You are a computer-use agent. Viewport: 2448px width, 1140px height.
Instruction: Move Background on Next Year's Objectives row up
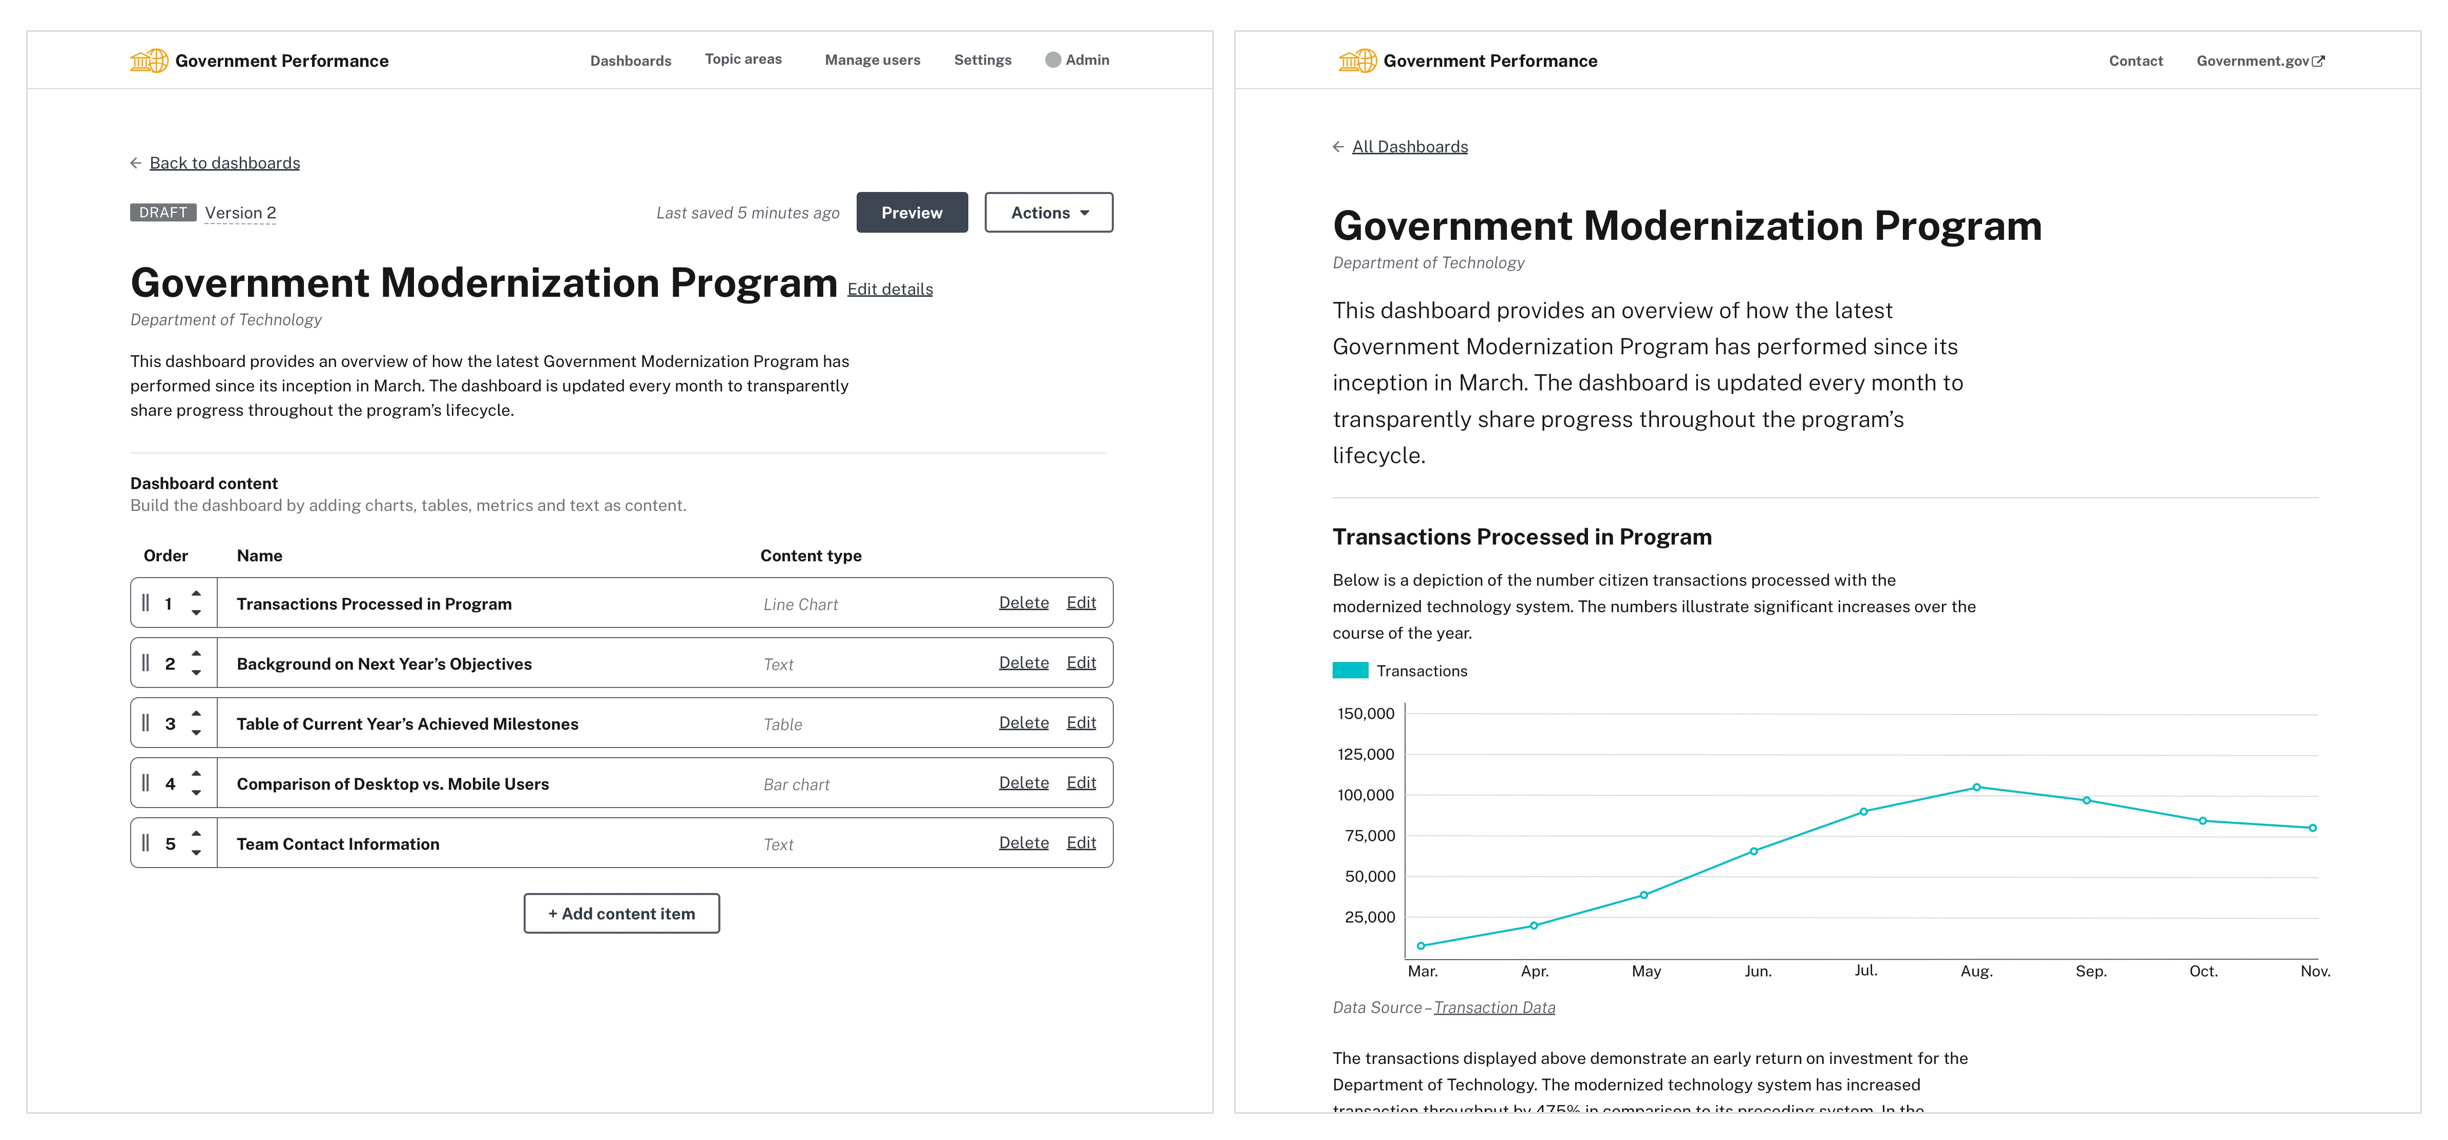point(197,653)
